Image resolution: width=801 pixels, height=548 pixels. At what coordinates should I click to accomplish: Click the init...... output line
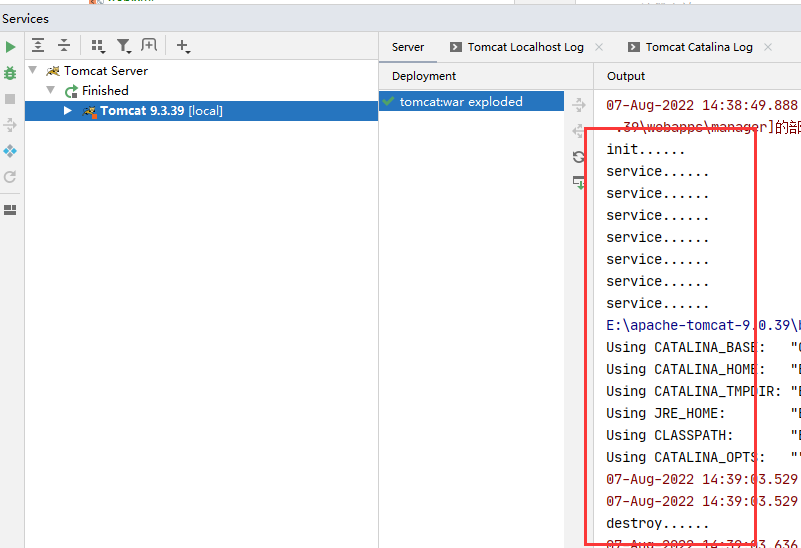[645, 150]
